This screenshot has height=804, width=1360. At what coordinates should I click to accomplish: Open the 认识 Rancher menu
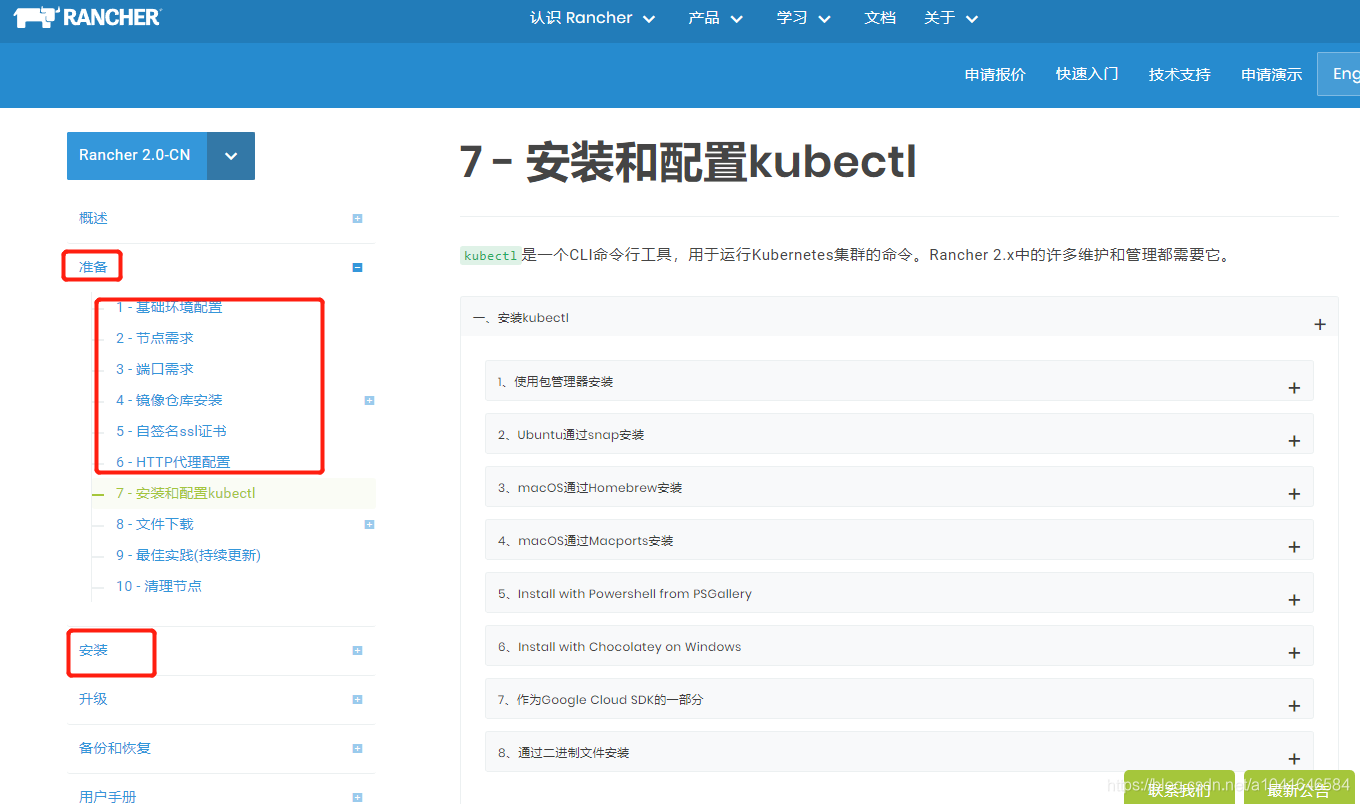coord(592,18)
